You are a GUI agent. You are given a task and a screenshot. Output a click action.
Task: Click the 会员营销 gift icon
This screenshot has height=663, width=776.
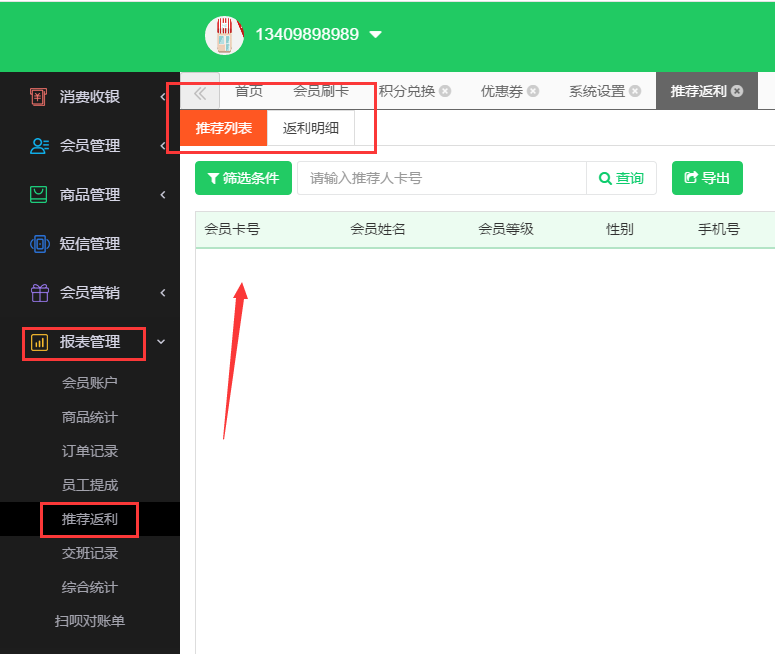(x=40, y=293)
